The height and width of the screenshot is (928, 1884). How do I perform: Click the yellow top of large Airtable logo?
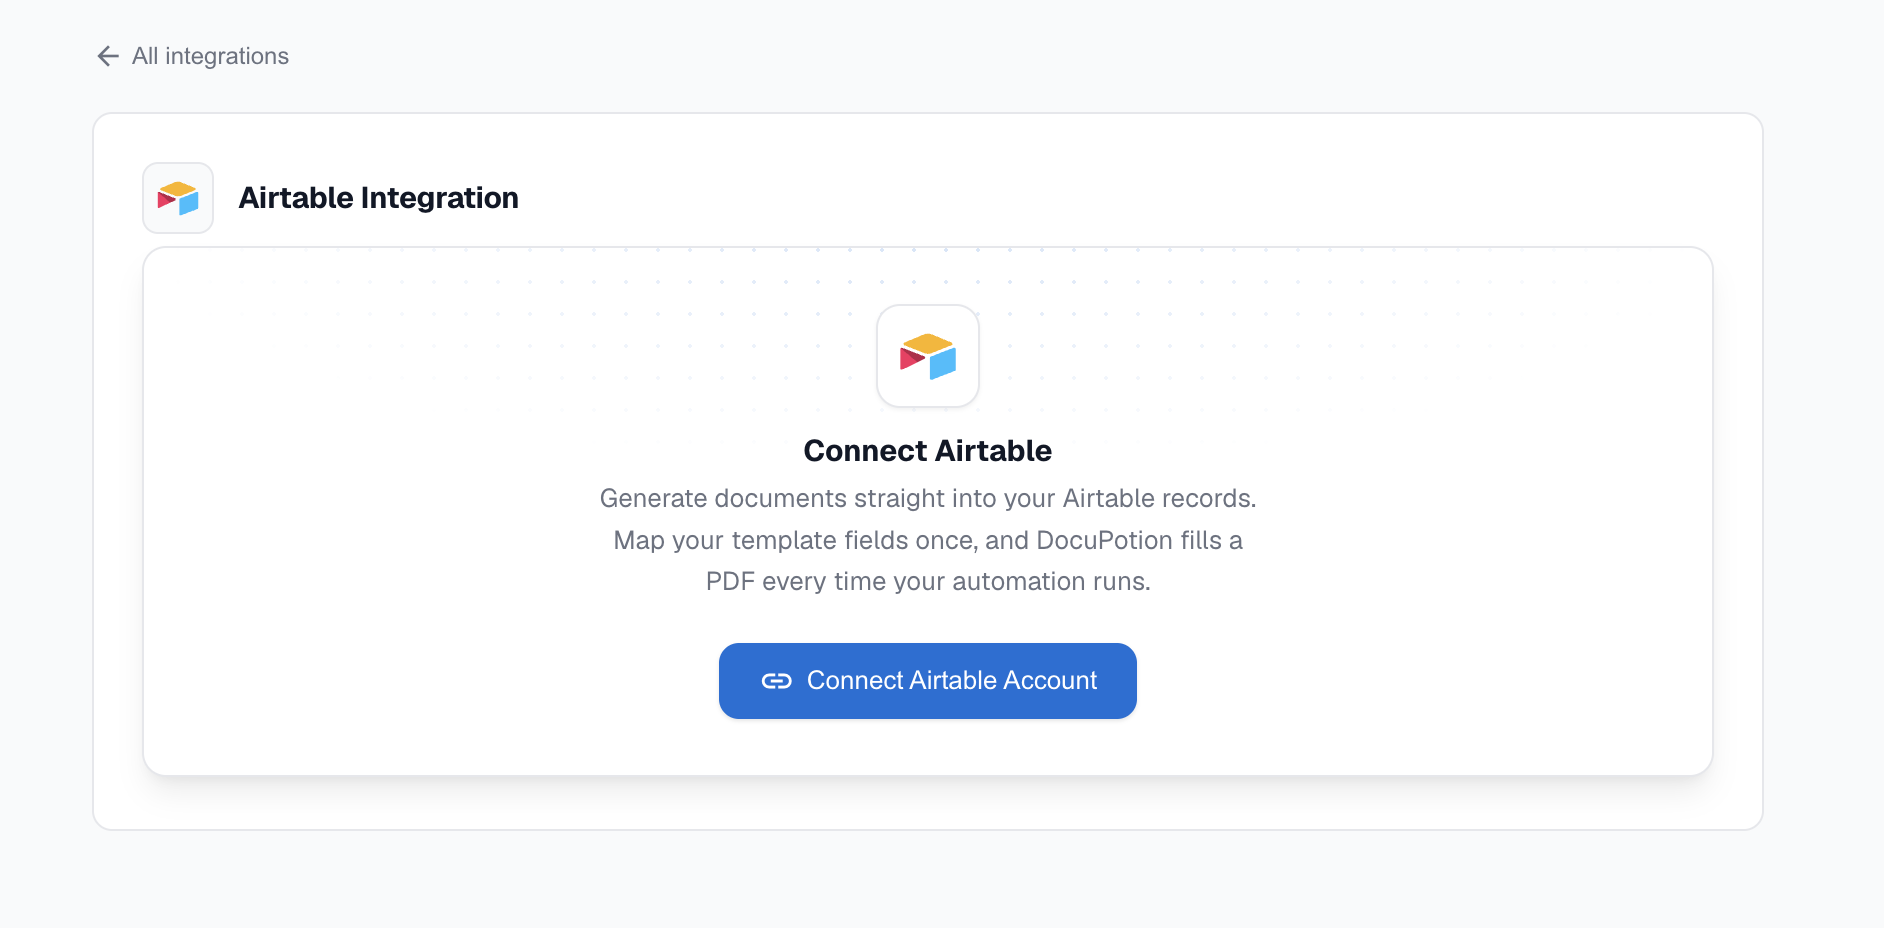[x=928, y=343]
